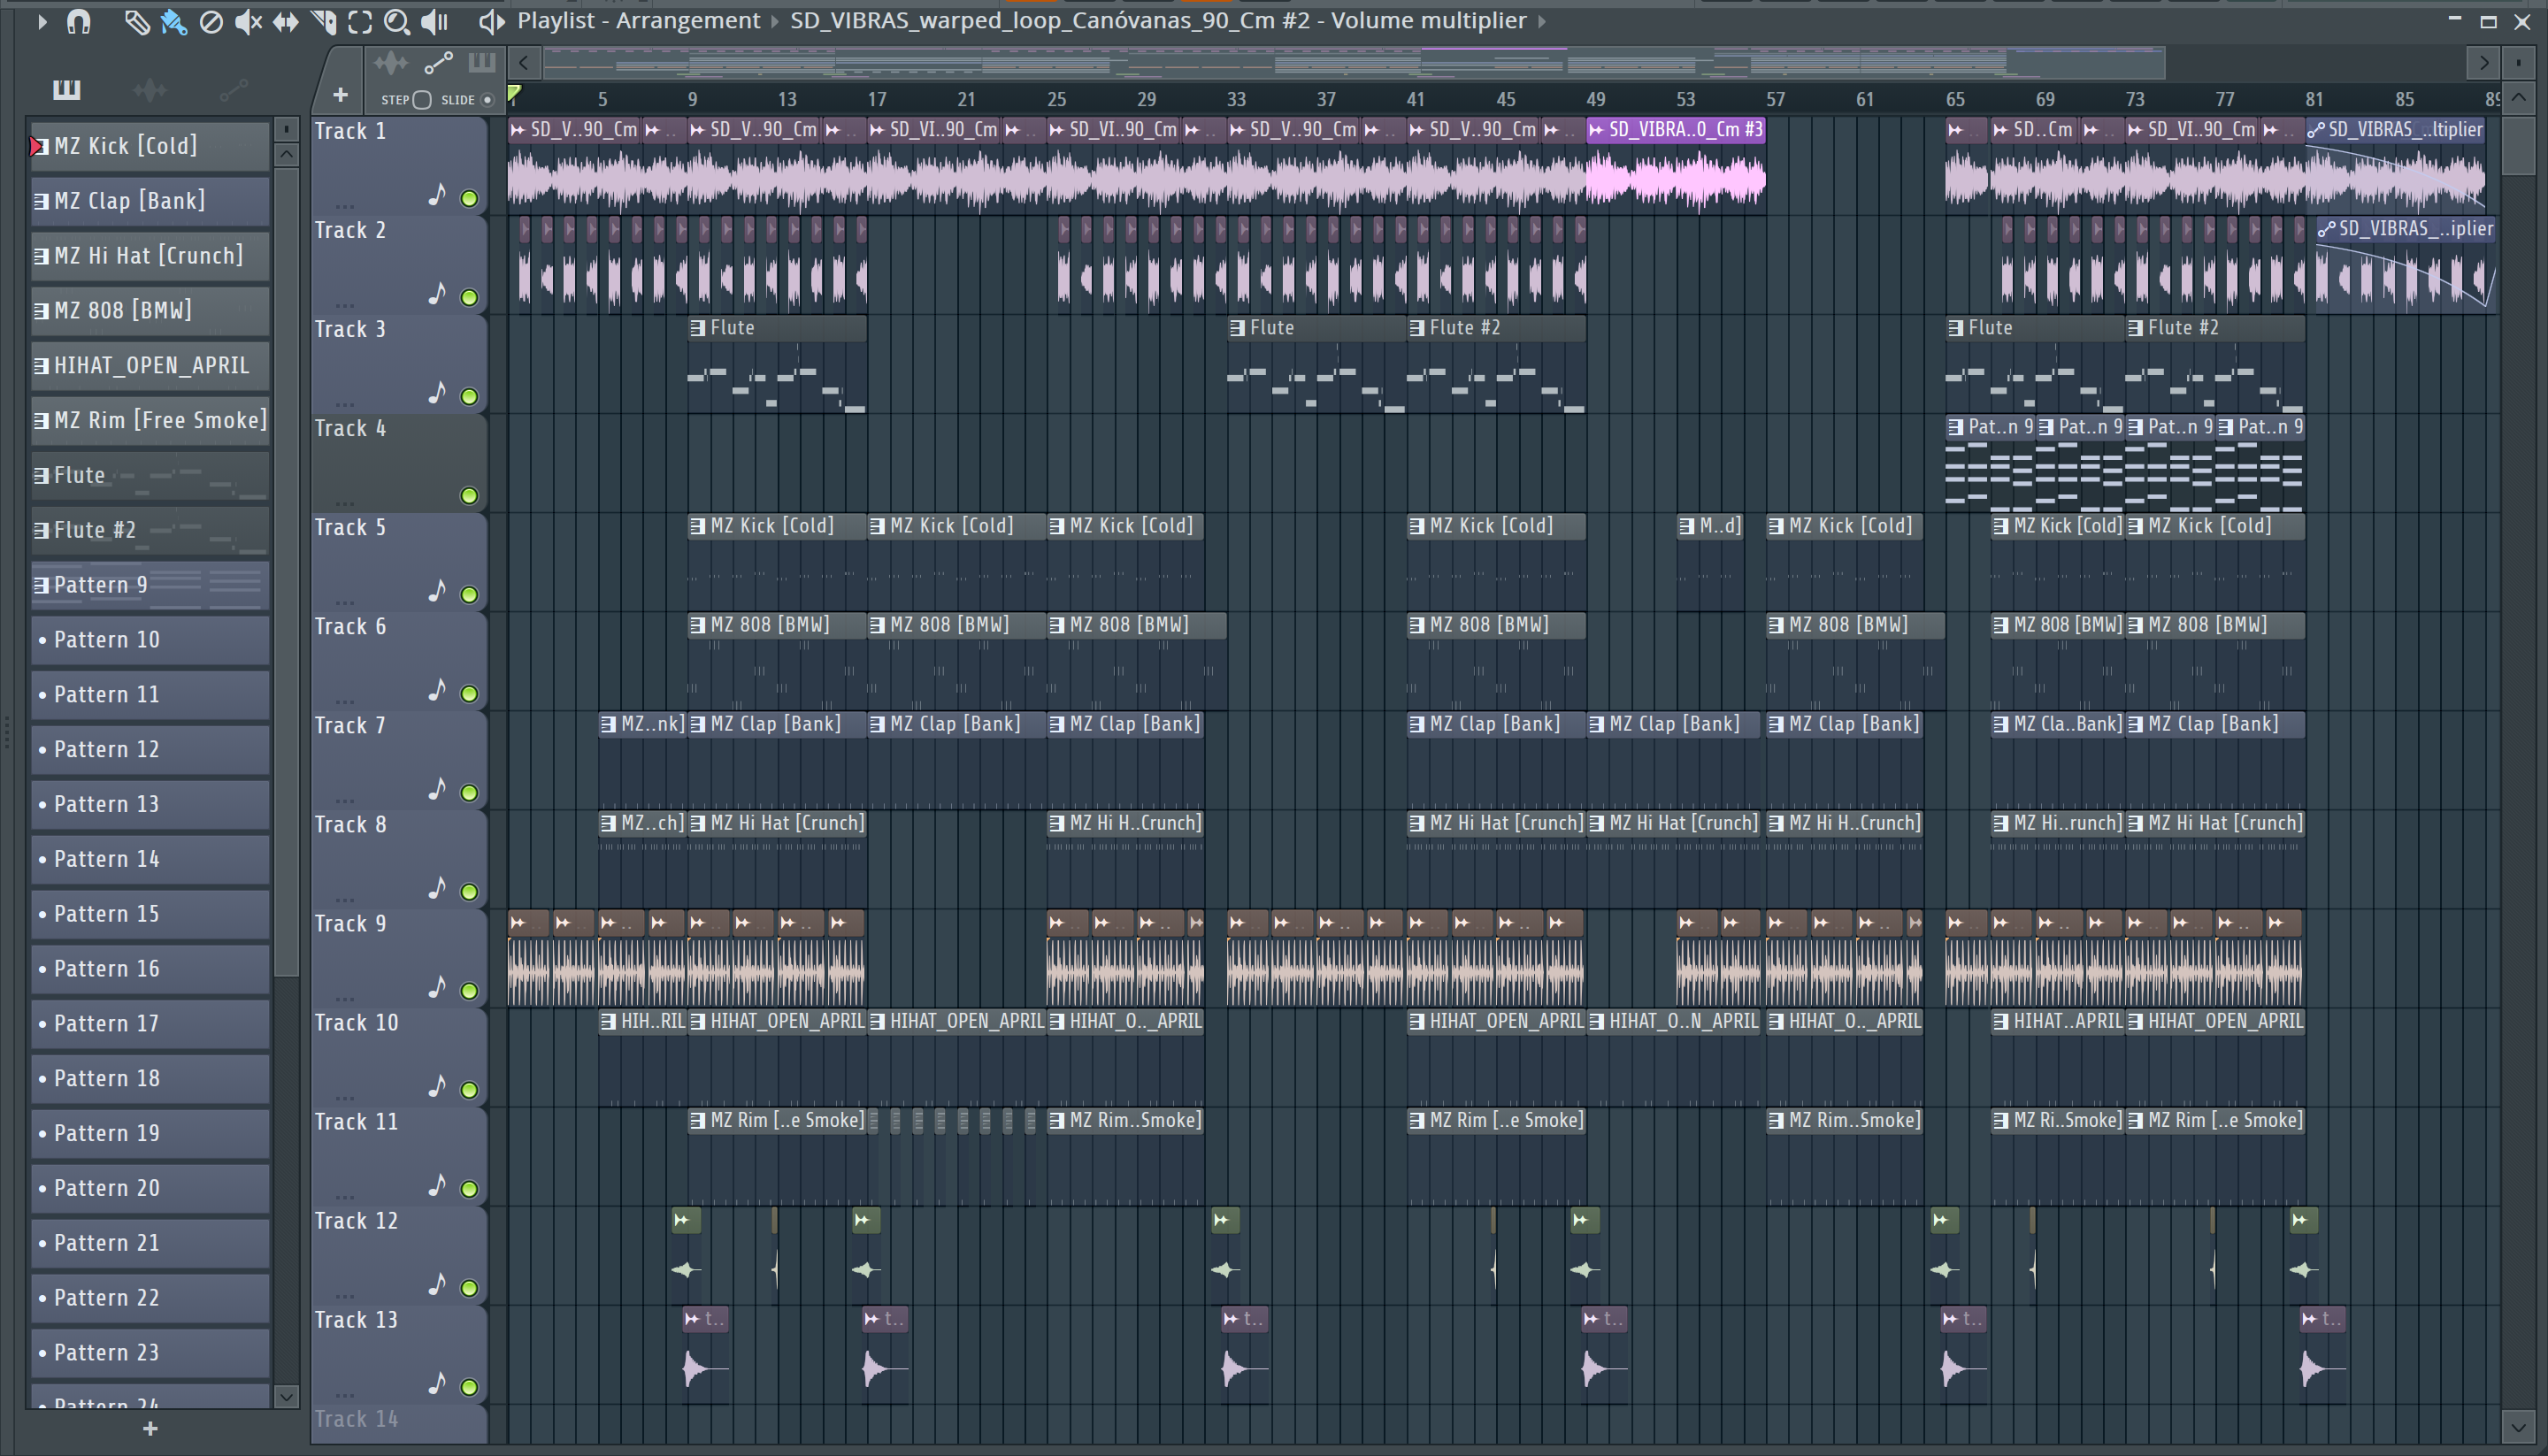Click piano keys icon above SLIDE
The width and height of the screenshot is (2548, 1456).
pos(482,63)
